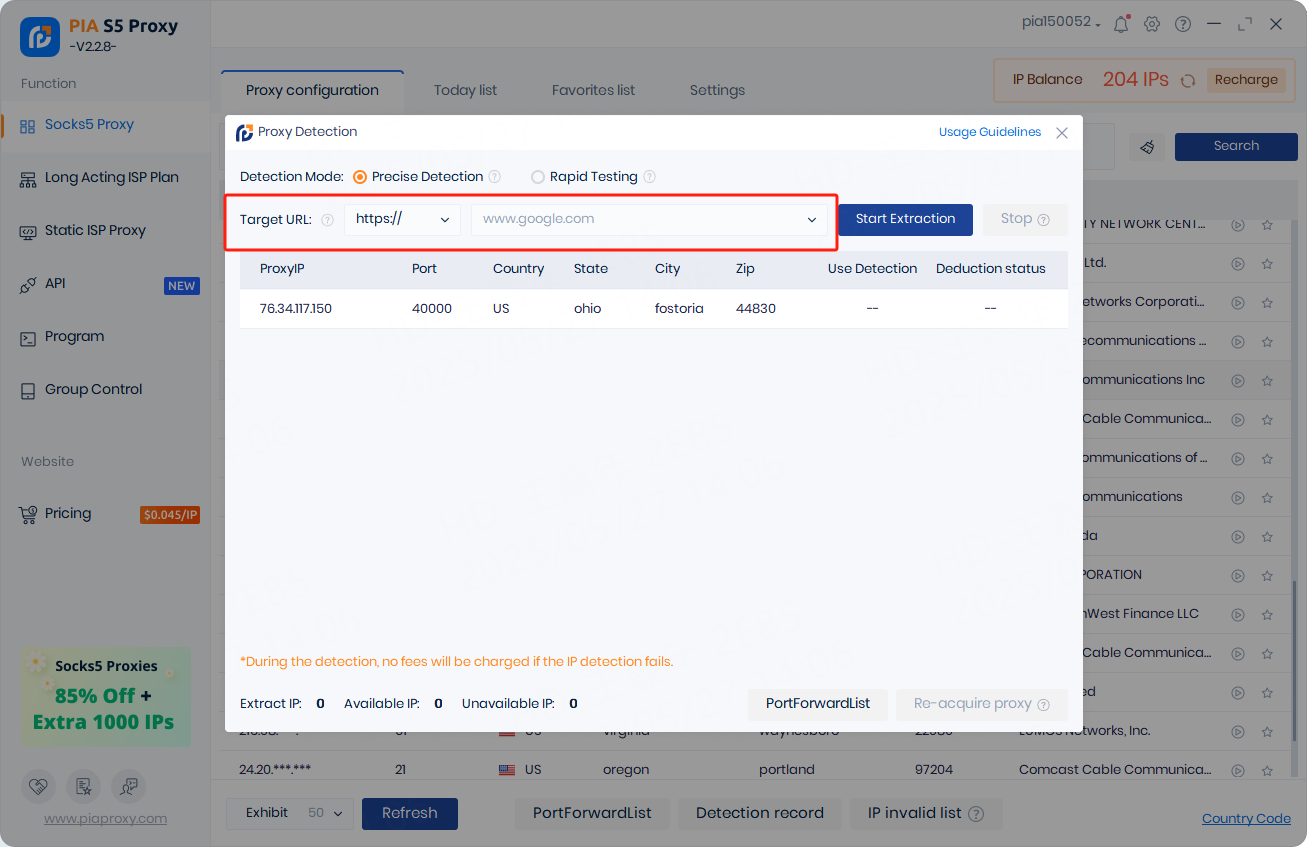Click the IP balance refresh icon
This screenshot has width=1307, height=847.
1188,81
